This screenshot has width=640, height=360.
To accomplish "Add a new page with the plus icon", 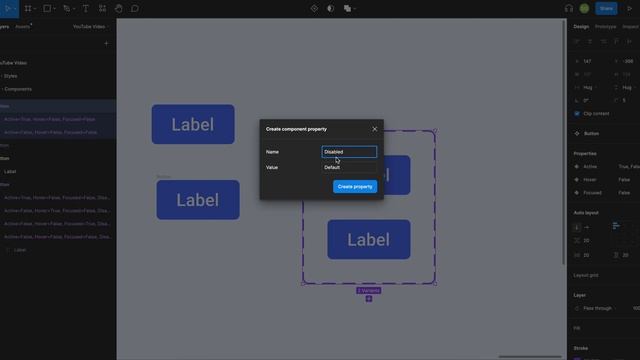I will point(106,43).
